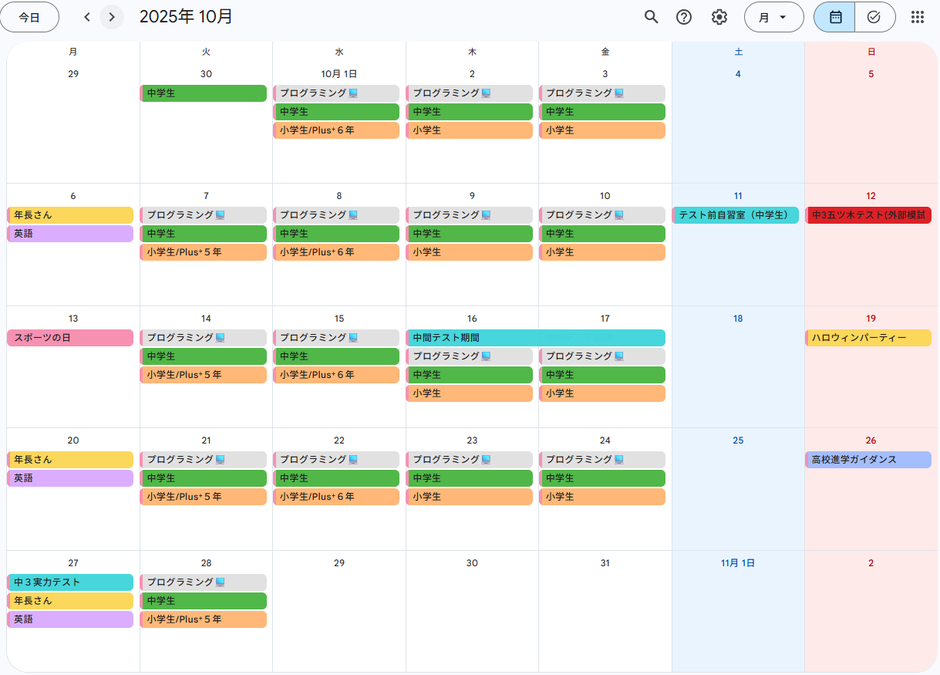The image size is (940, 675).
Task: Open 中学生 event on October 9
Action: 469,233
